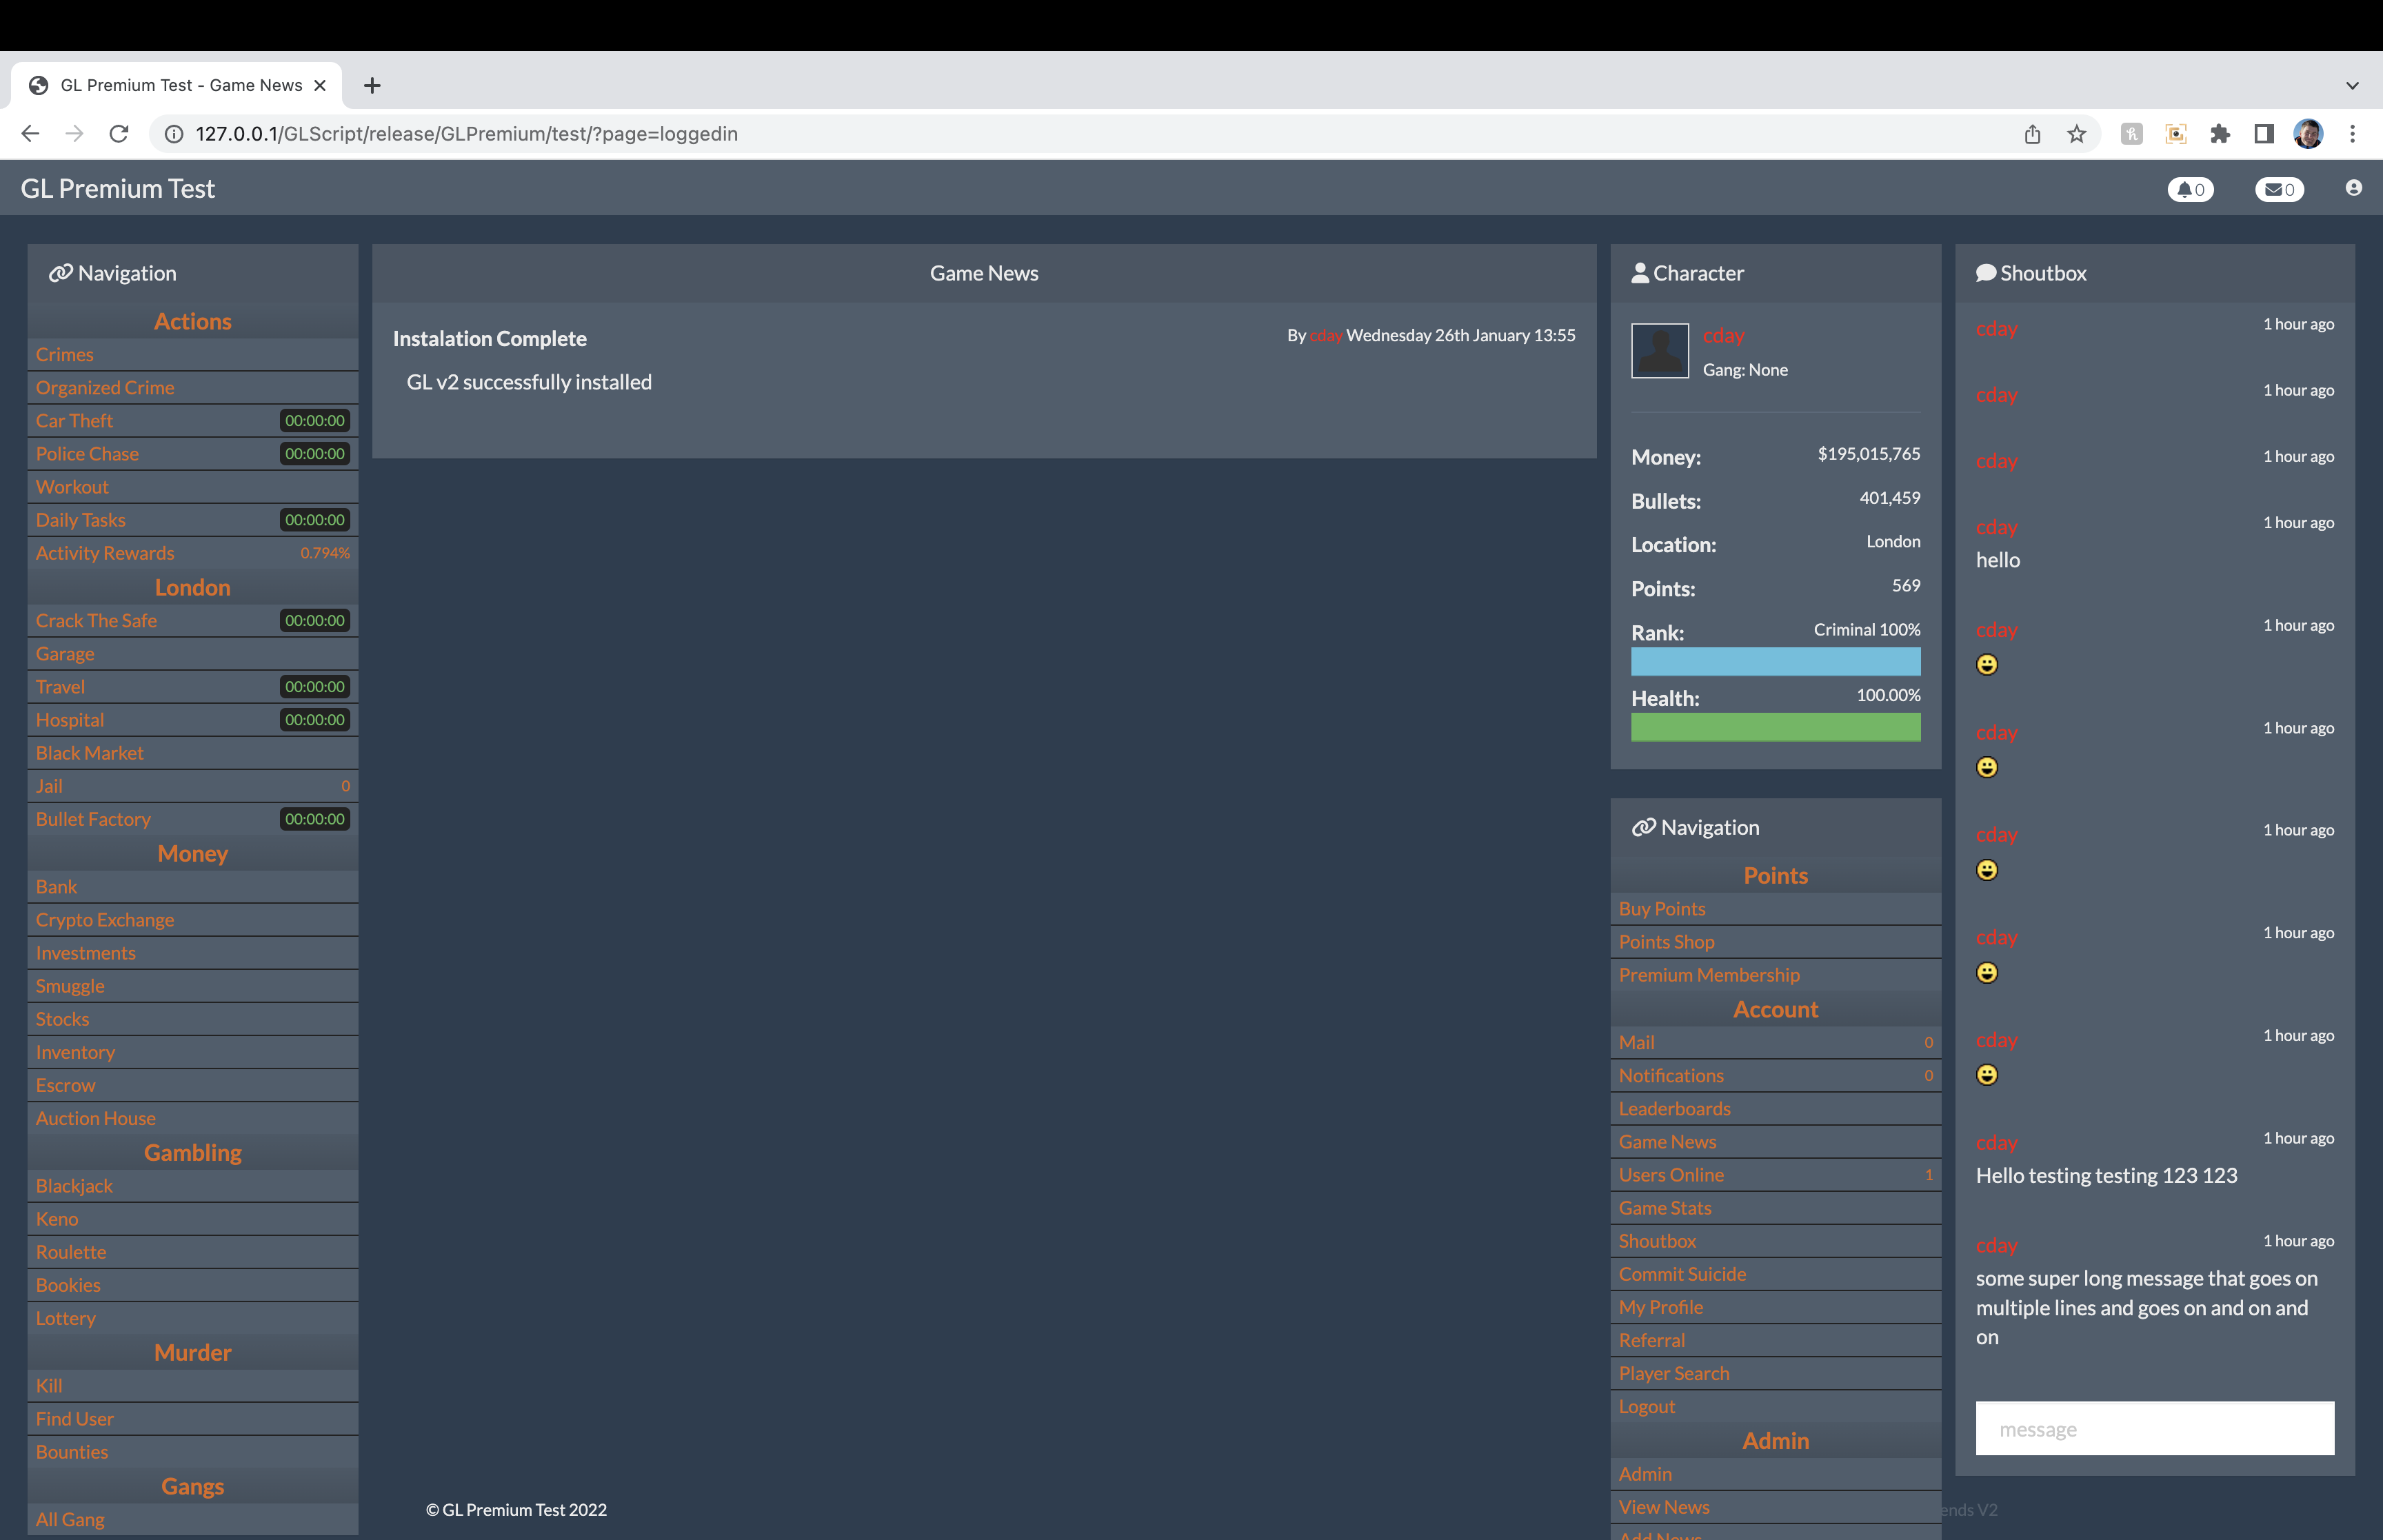
Task: Click the Leaderboards menu entry
Action: point(1674,1108)
